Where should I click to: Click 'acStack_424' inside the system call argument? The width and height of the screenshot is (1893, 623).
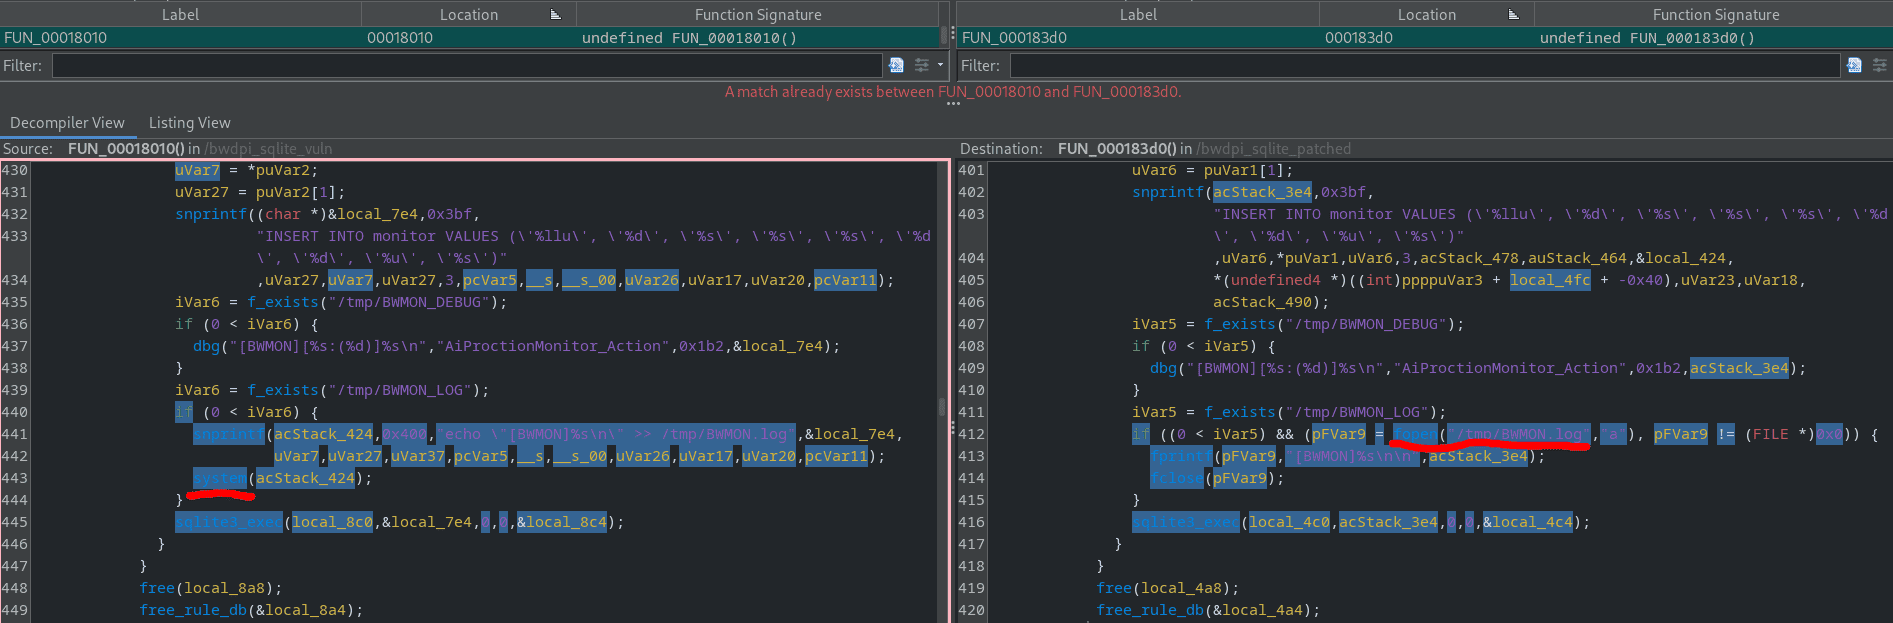305,478
